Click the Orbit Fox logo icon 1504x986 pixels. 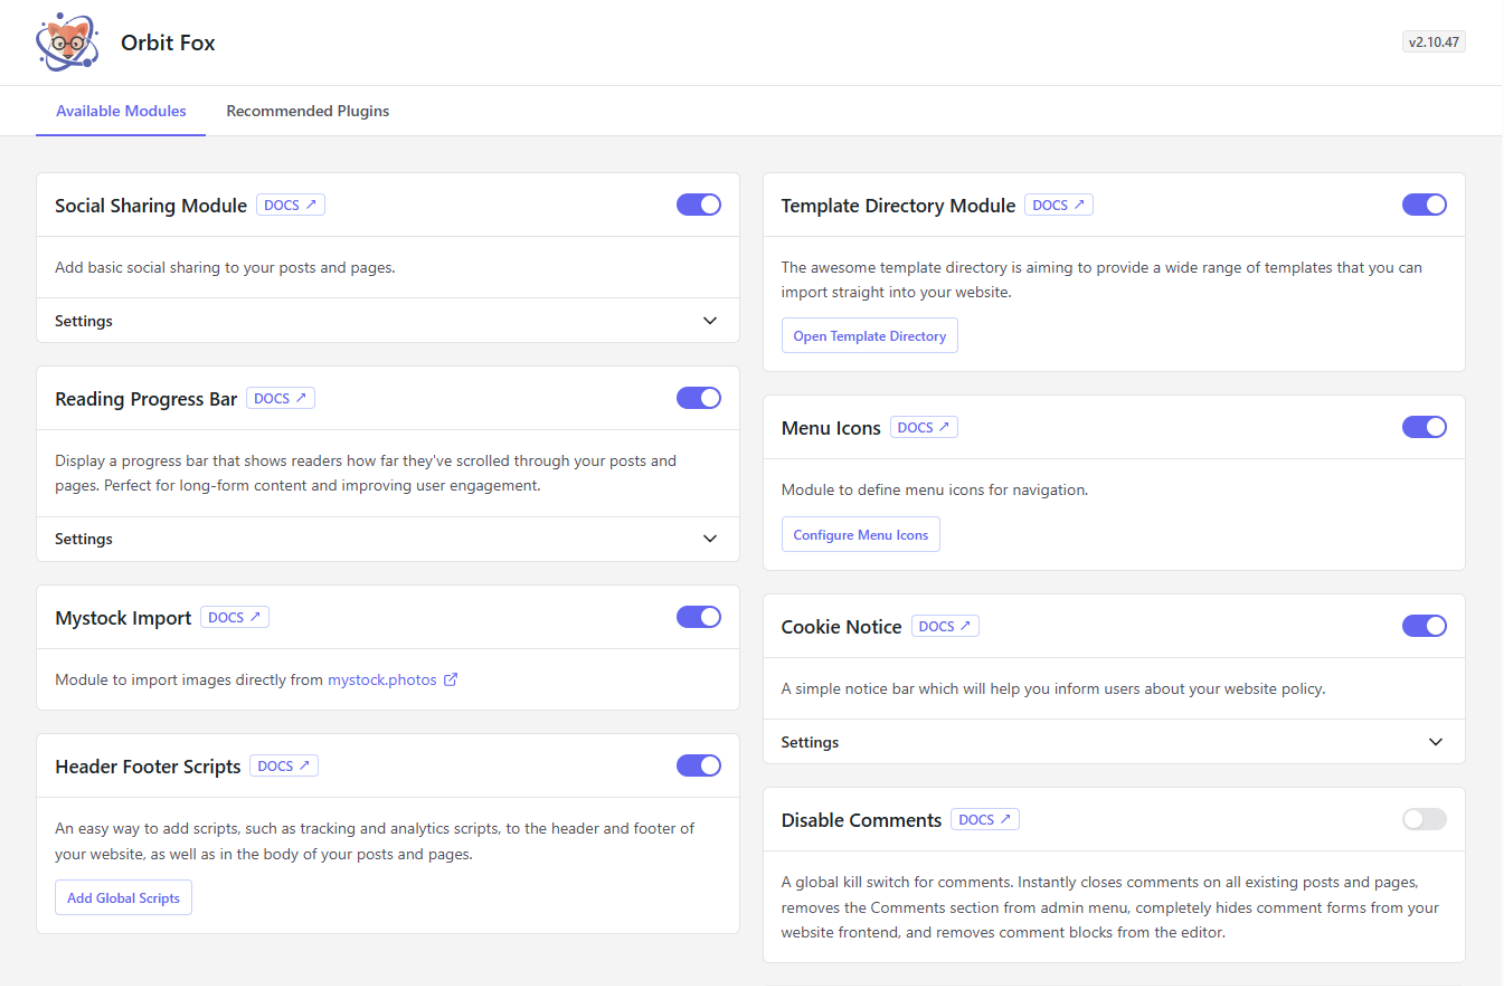(x=68, y=42)
